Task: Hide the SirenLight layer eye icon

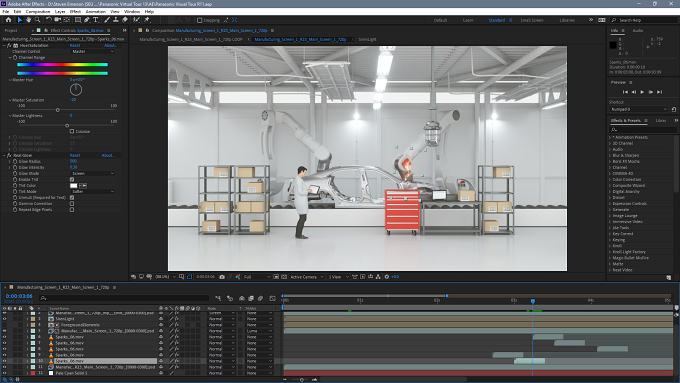Action: 5,319
